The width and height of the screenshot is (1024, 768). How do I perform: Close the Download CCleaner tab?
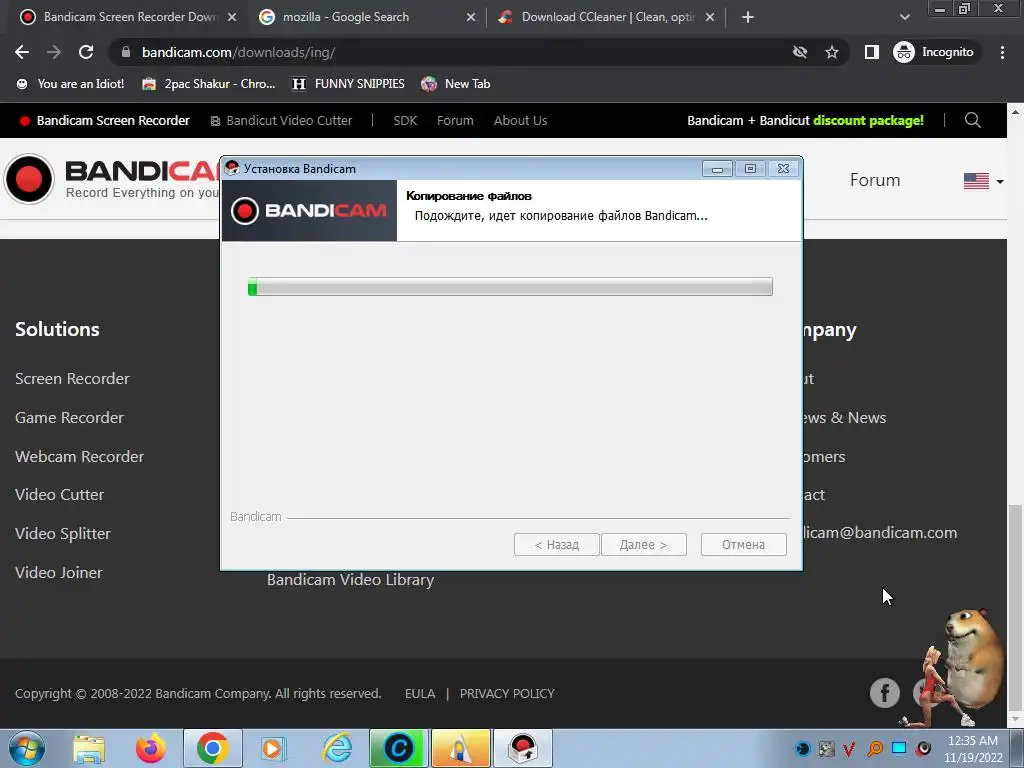(x=710, y=17)
